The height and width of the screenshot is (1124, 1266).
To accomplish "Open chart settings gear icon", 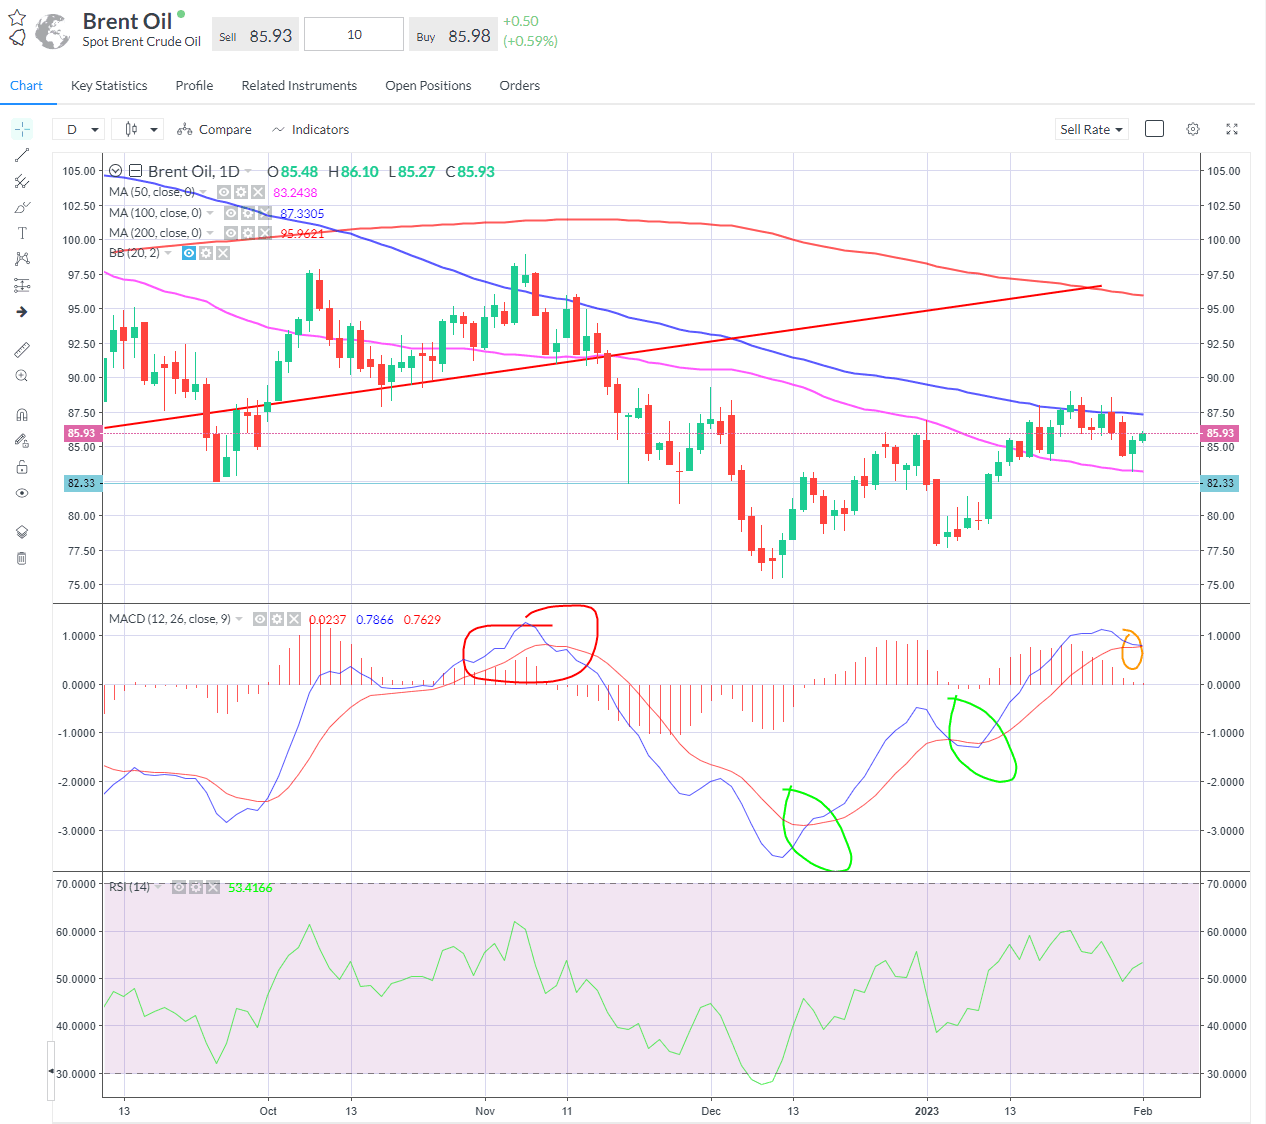I will 1193,129.
